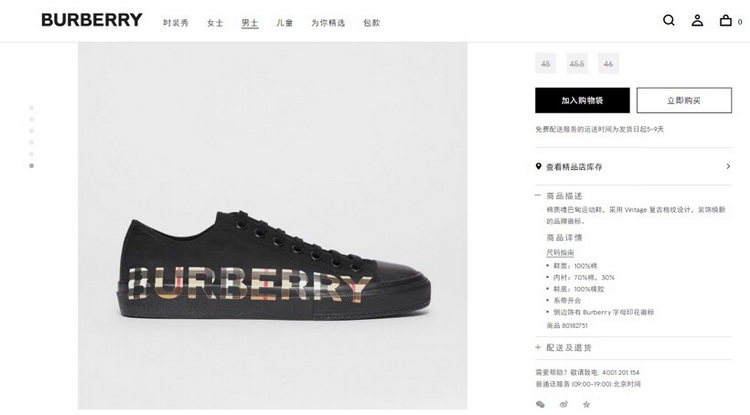Viewport: 750px width, 415px height.
Task: Click the BURBERRY logo
Action: pos(92,20)
